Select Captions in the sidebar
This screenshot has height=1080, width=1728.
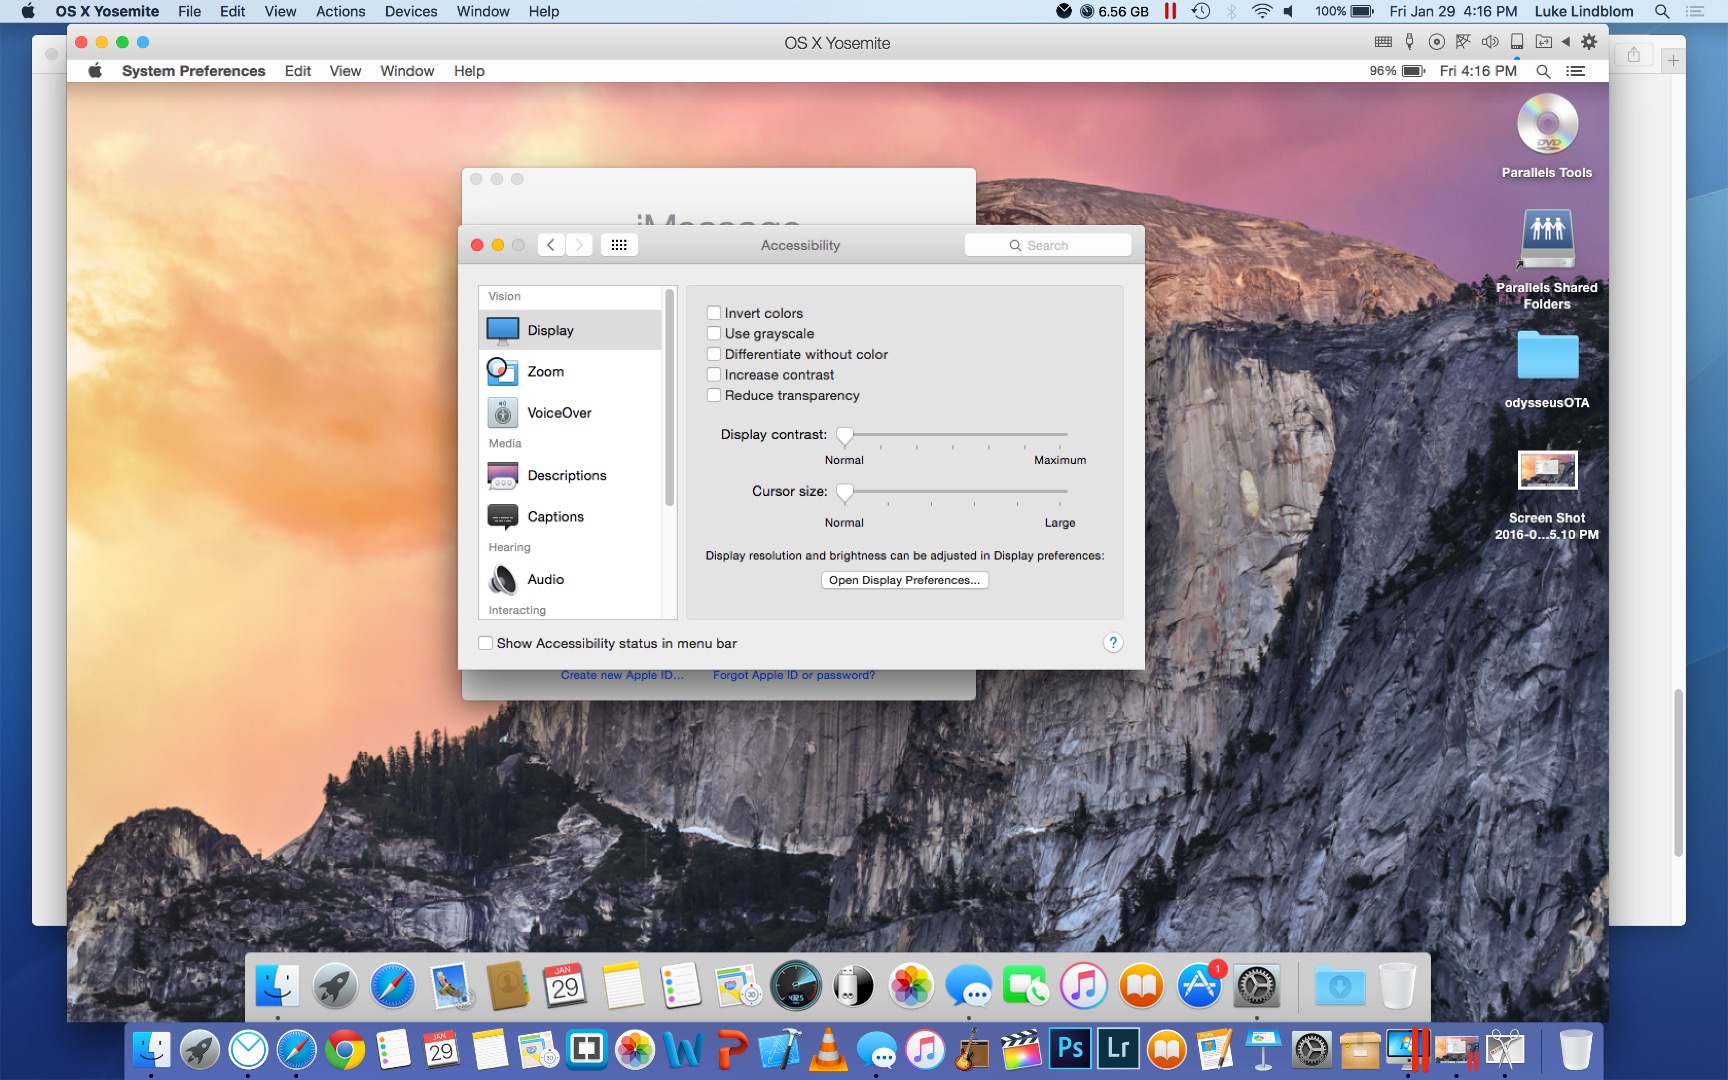coord(570,516)
